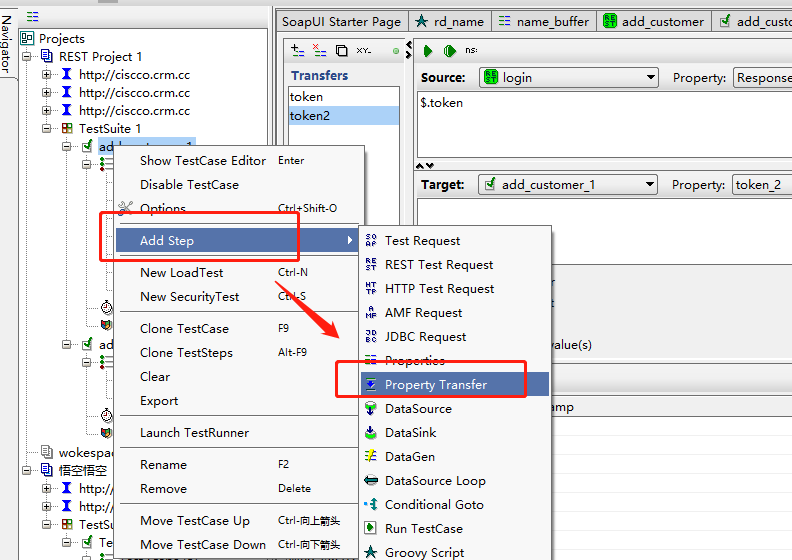
Task: Click the DataSource Loop icon
Action: click(x=371, y=480)
